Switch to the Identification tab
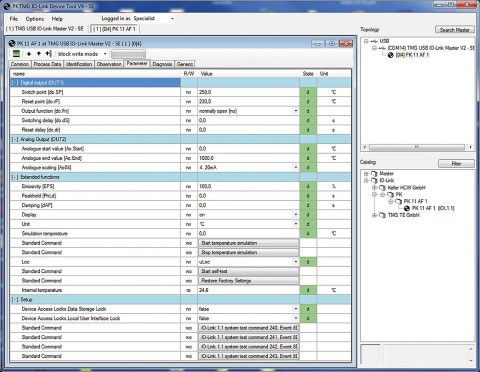 (x=79, y=64)
